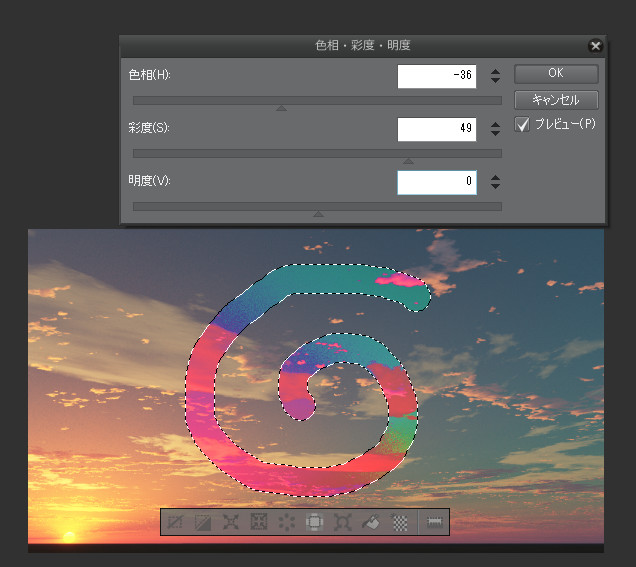Viewport: 636px width, 567px height.
Task: Click the 明度(V) field showing 0
Action: pyautogui.click(x=437, y=183)
